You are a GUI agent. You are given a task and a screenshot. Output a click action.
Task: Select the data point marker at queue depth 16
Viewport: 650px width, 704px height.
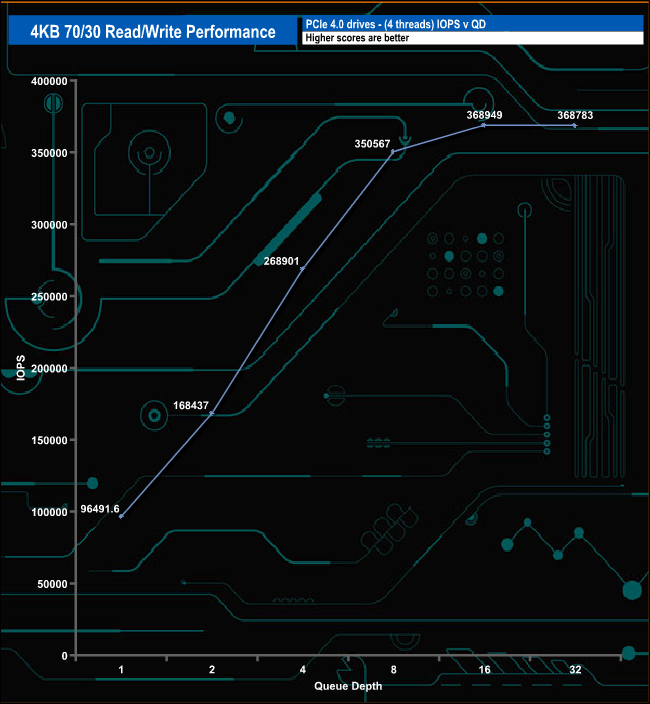(484, 125)
